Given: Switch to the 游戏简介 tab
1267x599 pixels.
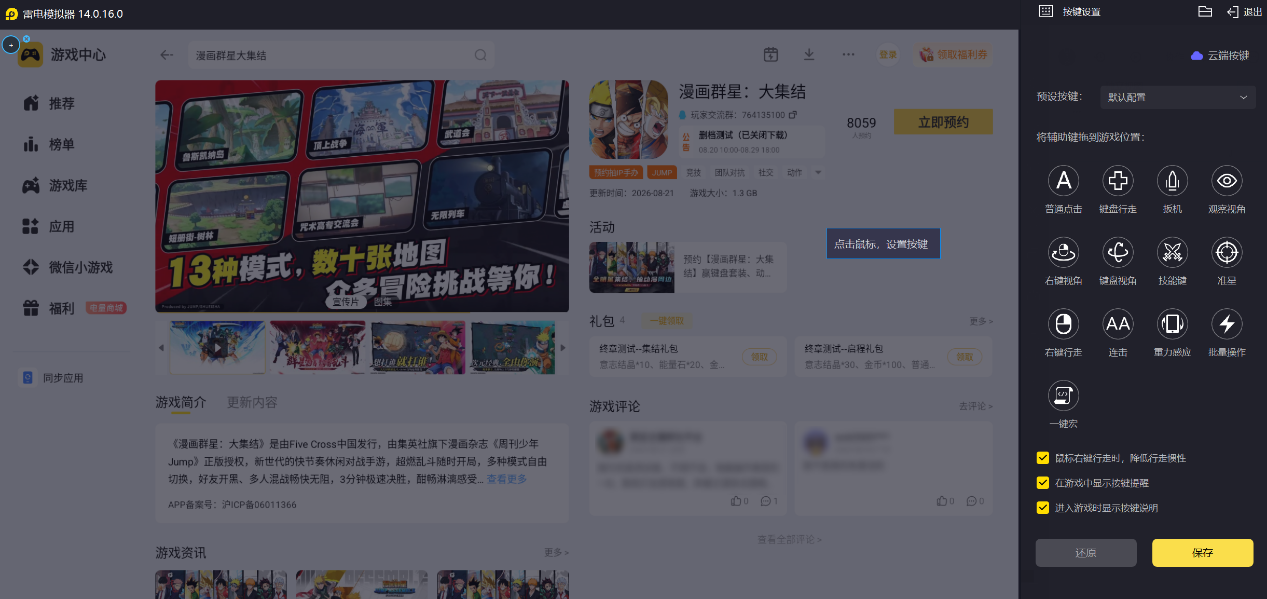Looking at the screenshot, I should tap(180, 402).
